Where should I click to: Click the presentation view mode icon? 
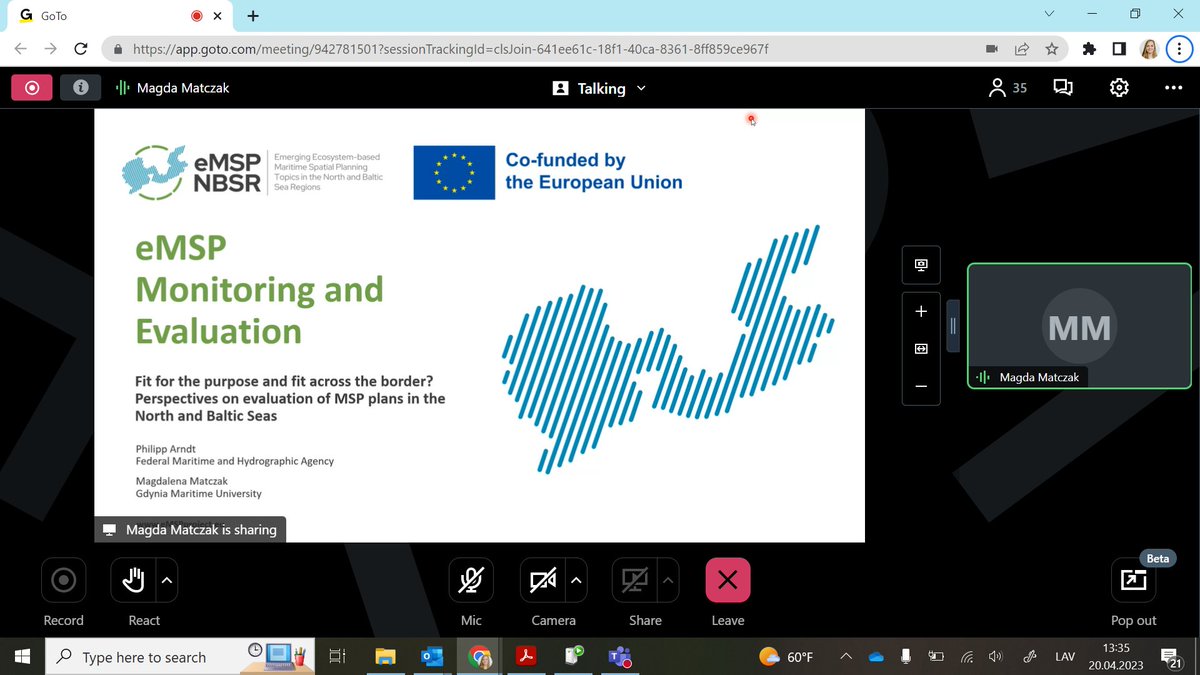point(921,265)
